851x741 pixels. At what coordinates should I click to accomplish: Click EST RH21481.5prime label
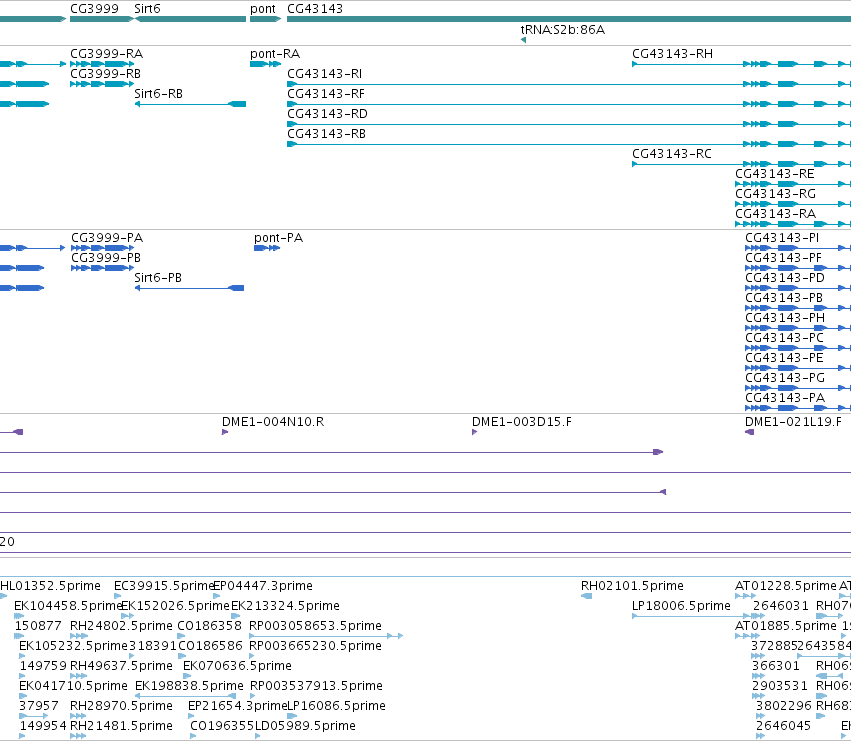pos(122,726)
